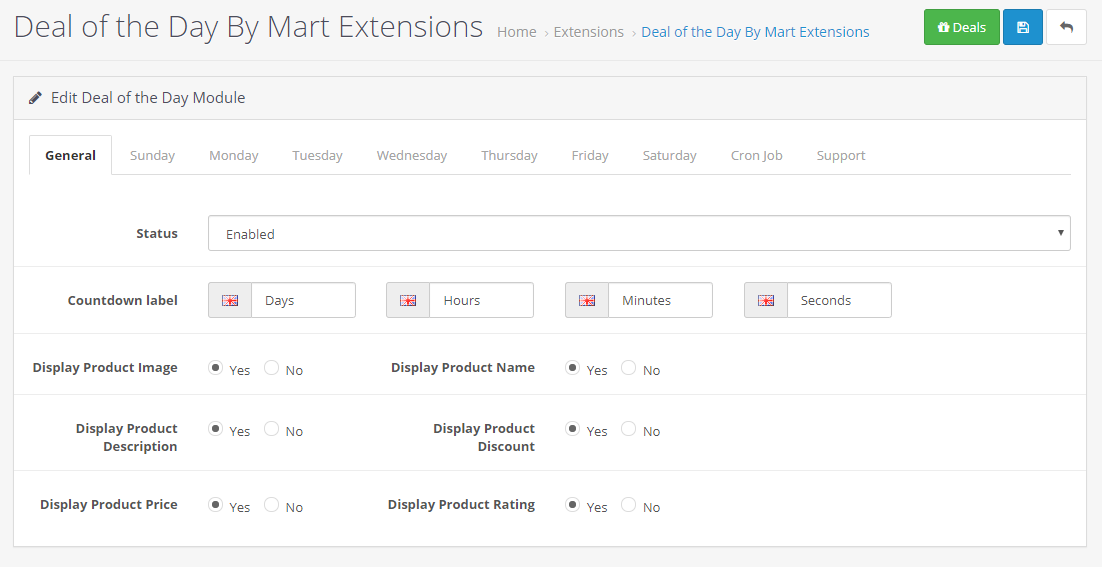Click the flag icon beside Minutes field
1102x567 pixels.
pyautogui.click(x=587, y=300)
